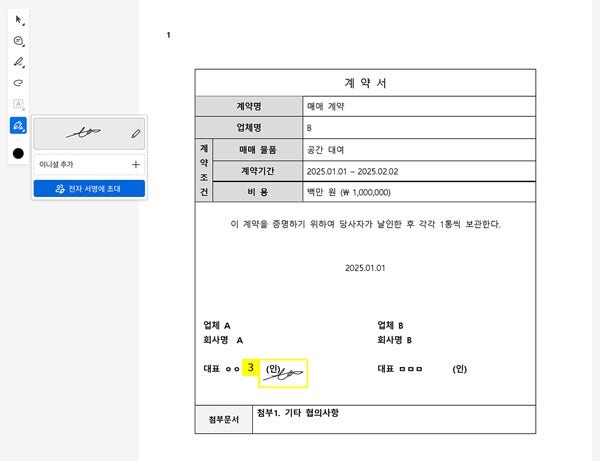Open the comment tool
Screen dimensions: 600x461
tap(18, 41)
